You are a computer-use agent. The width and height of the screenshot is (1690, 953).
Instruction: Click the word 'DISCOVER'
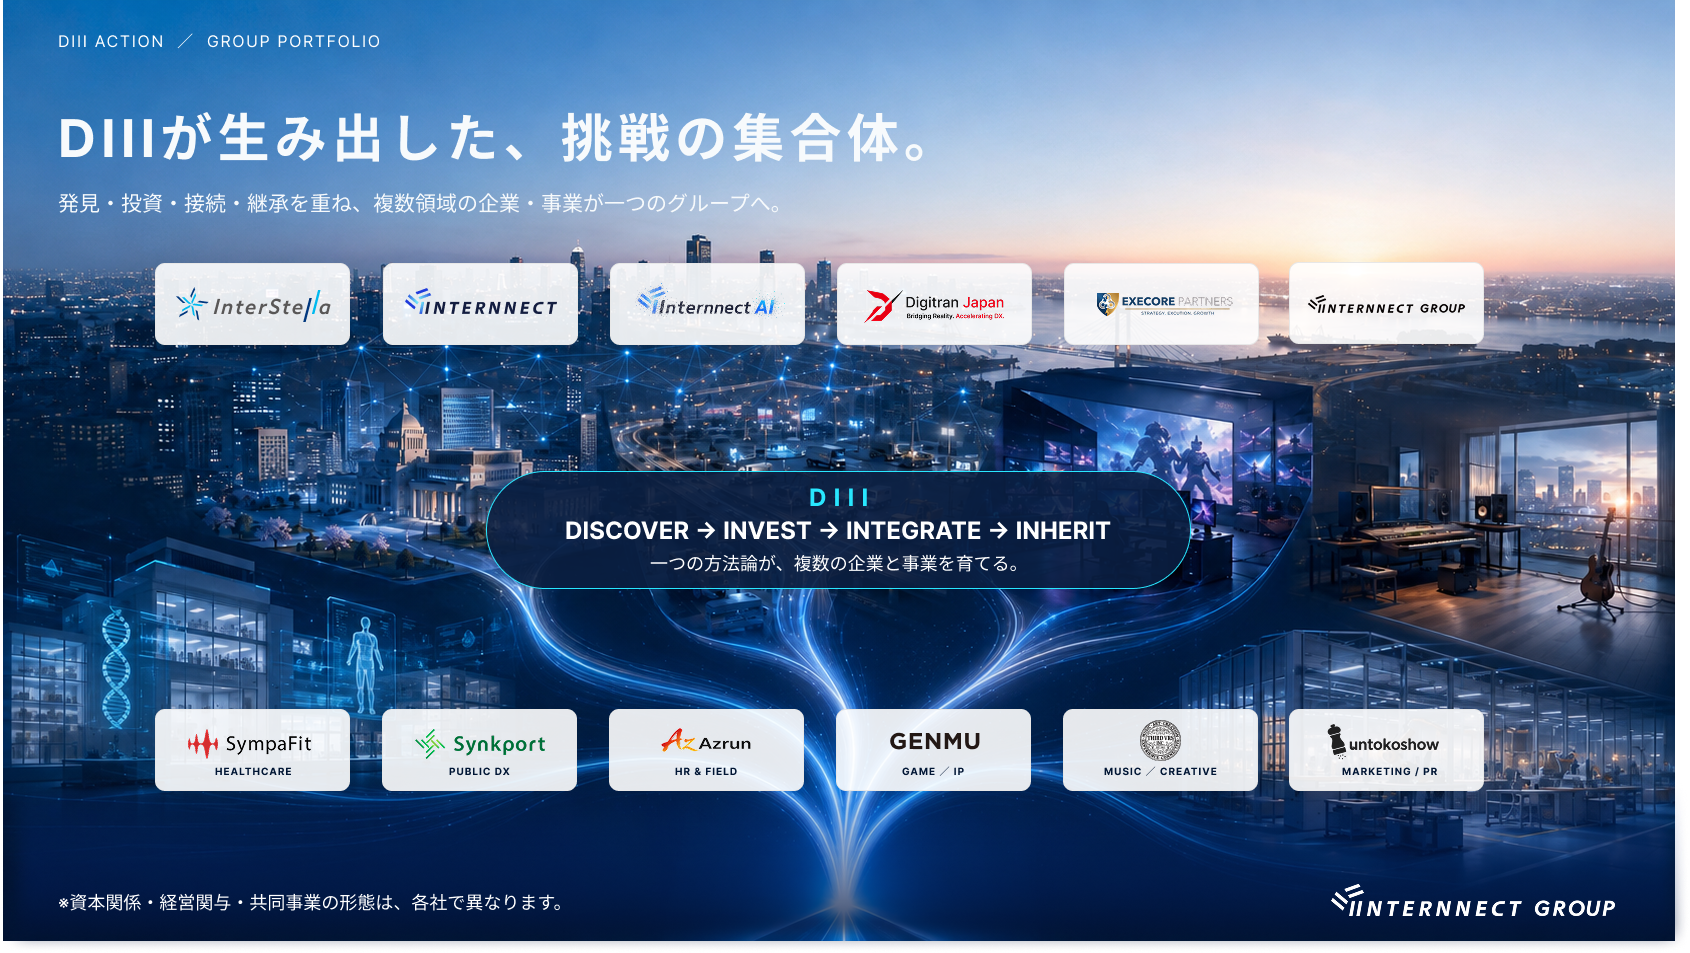pos(627,531)
